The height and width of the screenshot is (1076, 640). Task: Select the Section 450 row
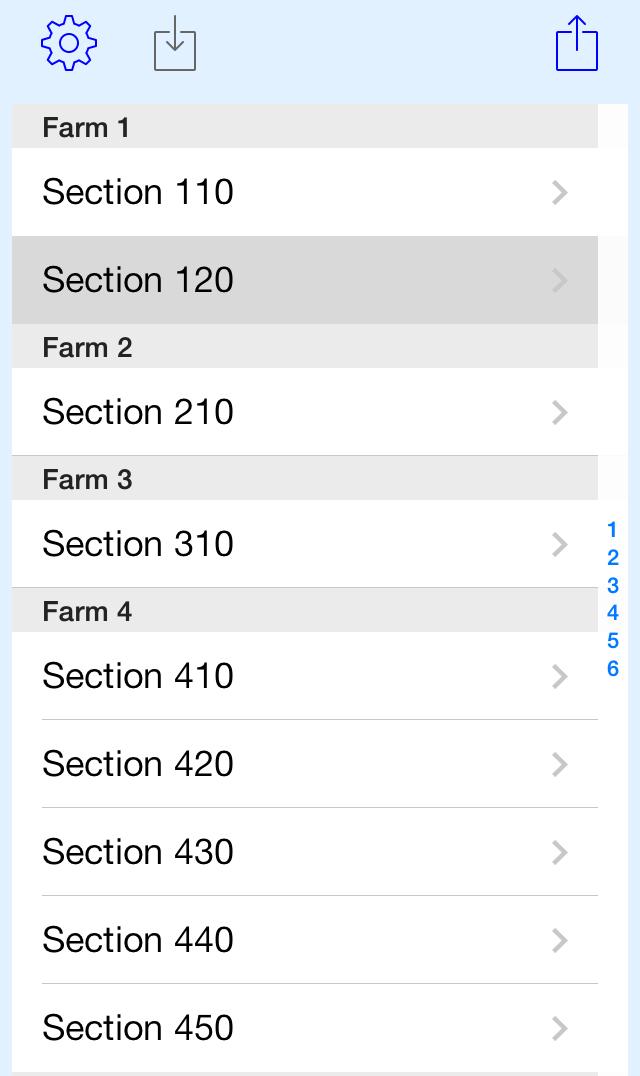[x=305, y=1028]
